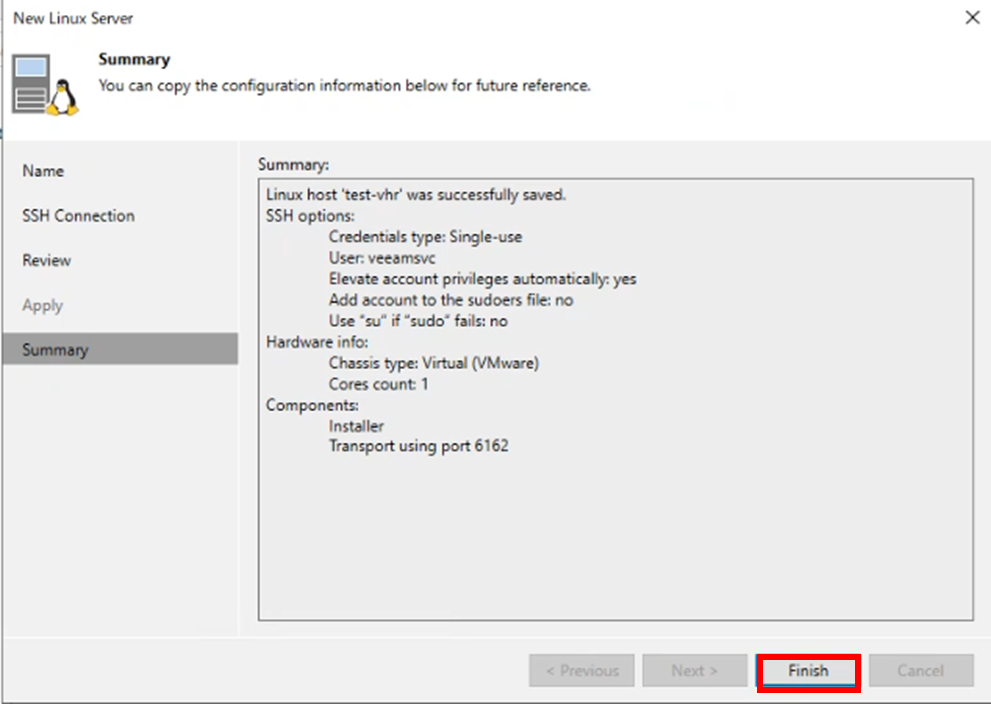Click 'Credentials type: Single-use' line
Screen dimensions: 991x704
(425, 237)
